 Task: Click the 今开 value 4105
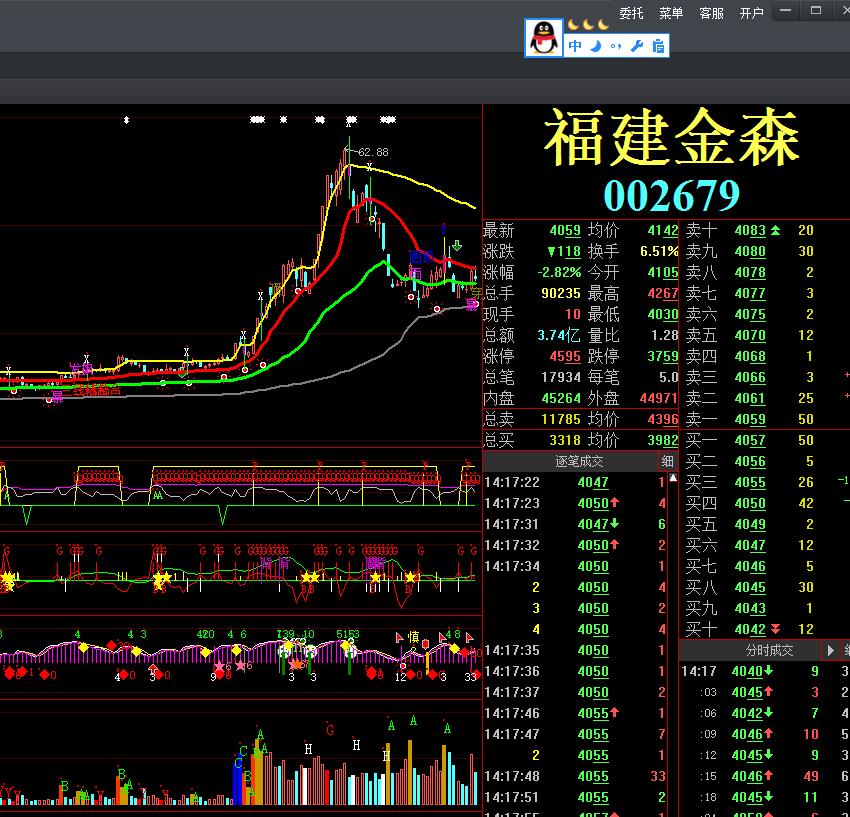coord(662,272)
